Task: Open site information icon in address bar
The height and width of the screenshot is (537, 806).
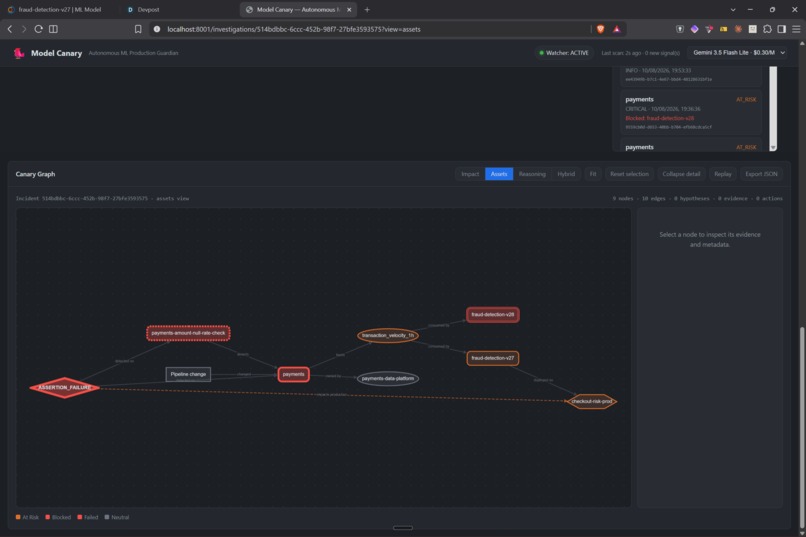Action: coord(157,29)
